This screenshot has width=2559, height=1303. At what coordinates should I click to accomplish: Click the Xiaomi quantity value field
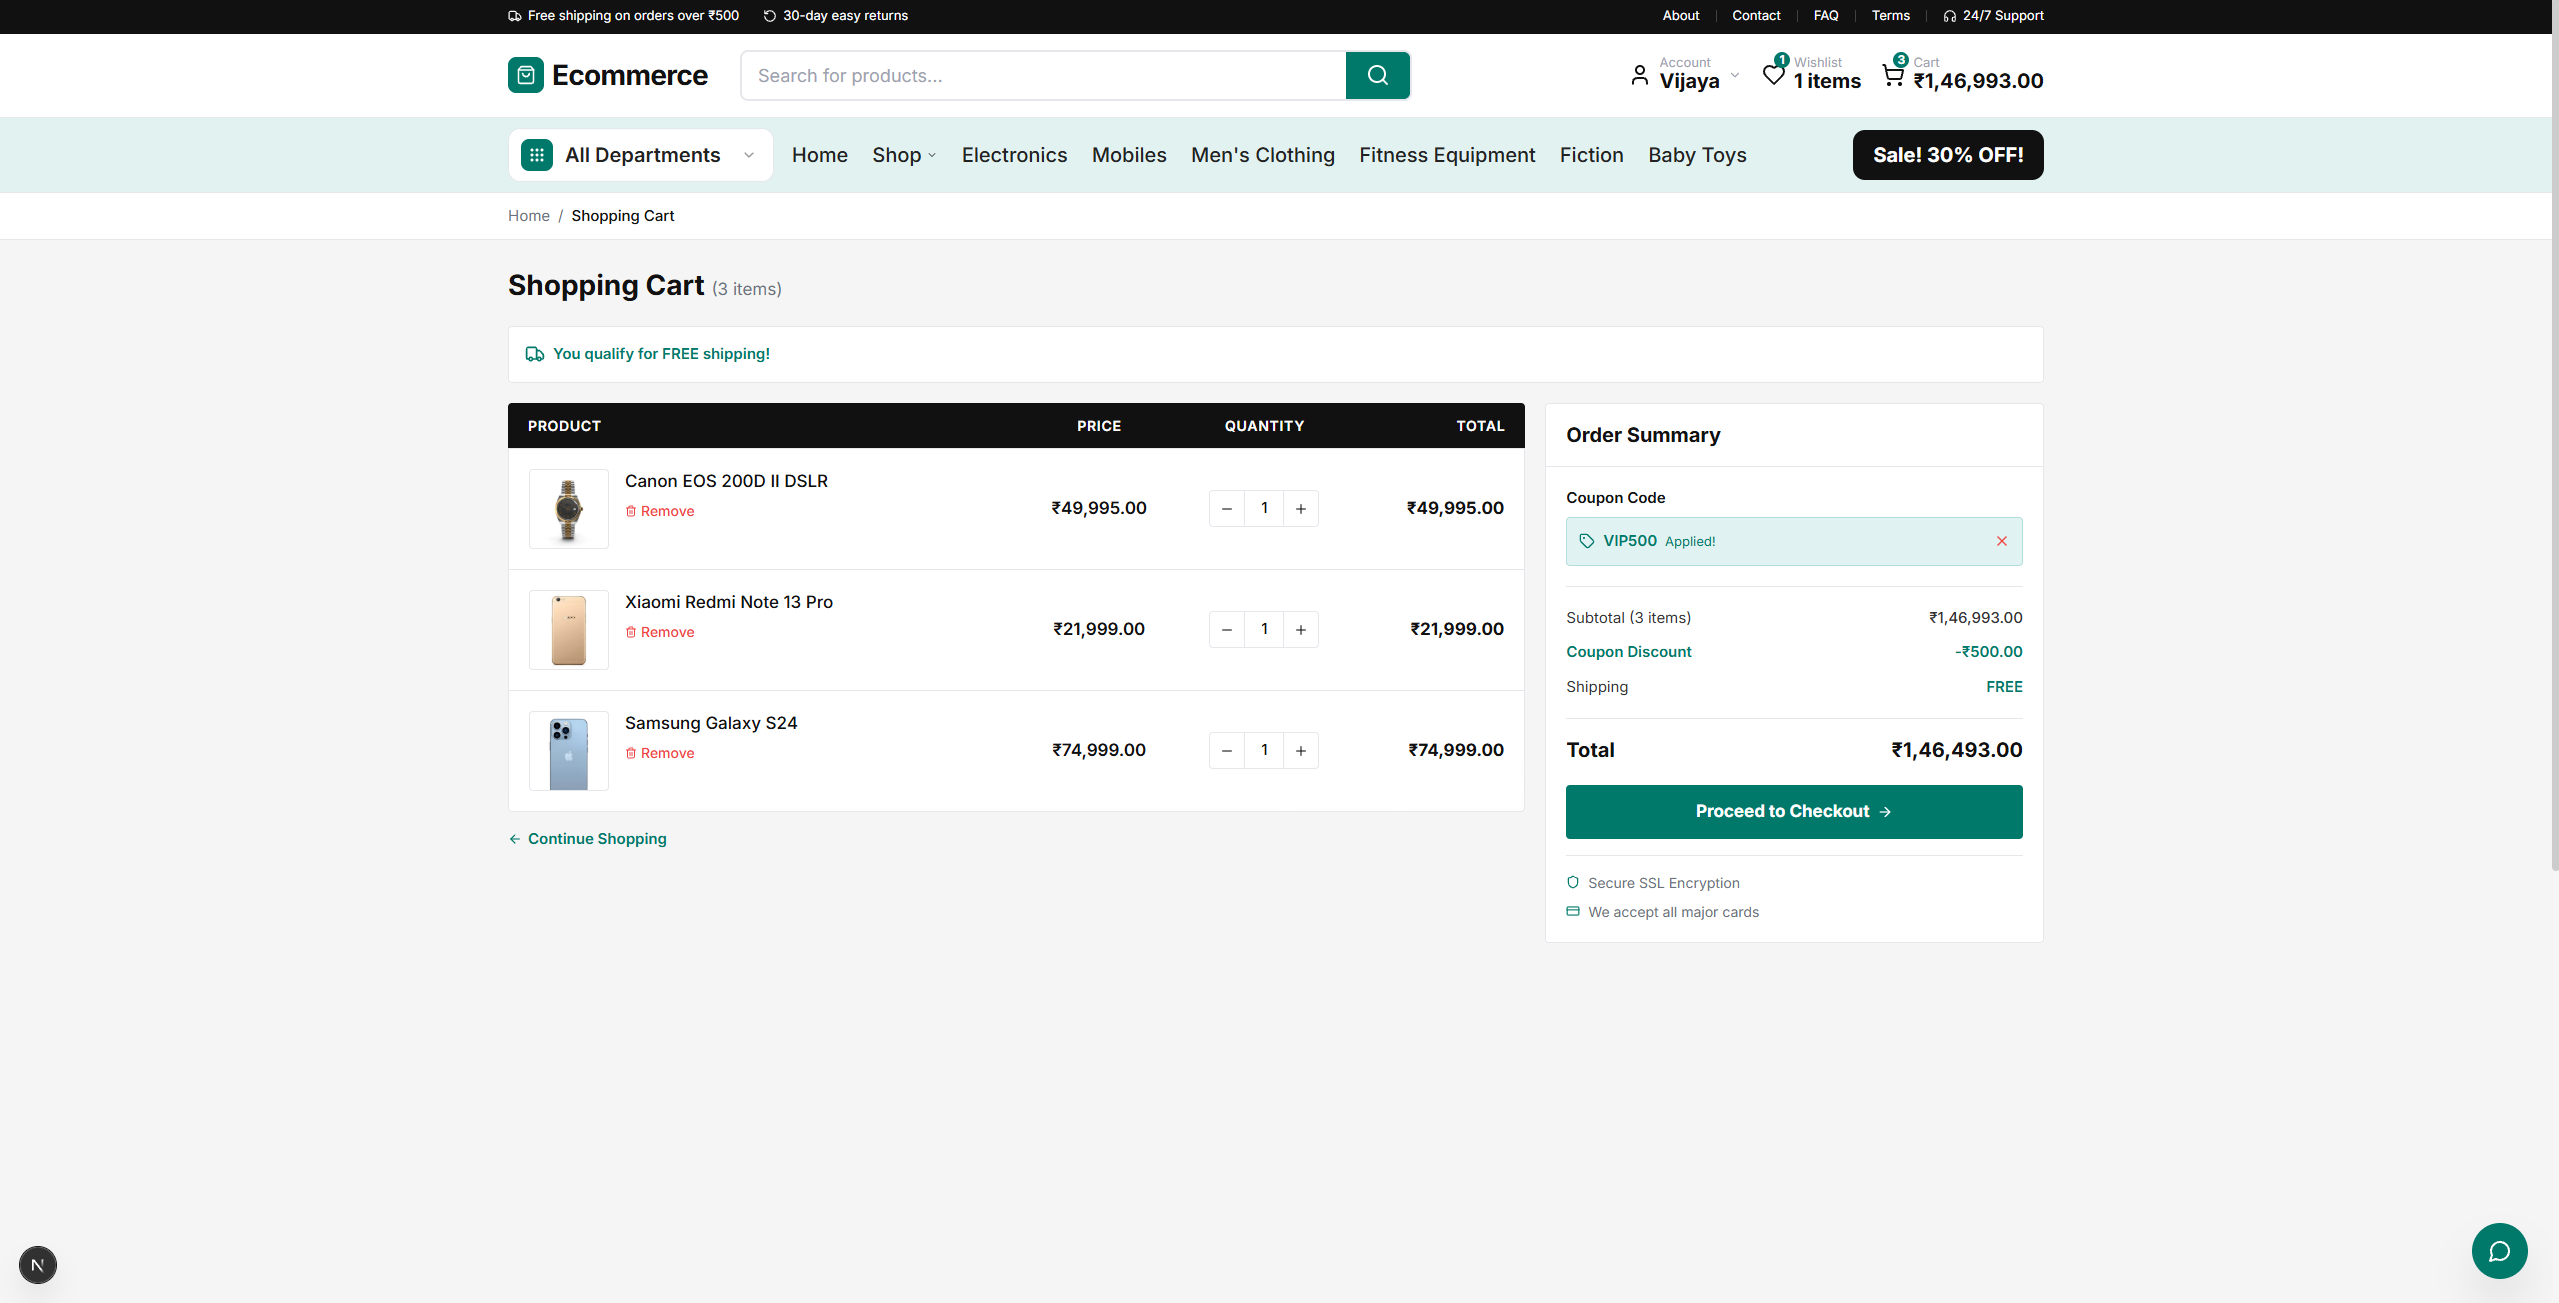point(1264,630)
